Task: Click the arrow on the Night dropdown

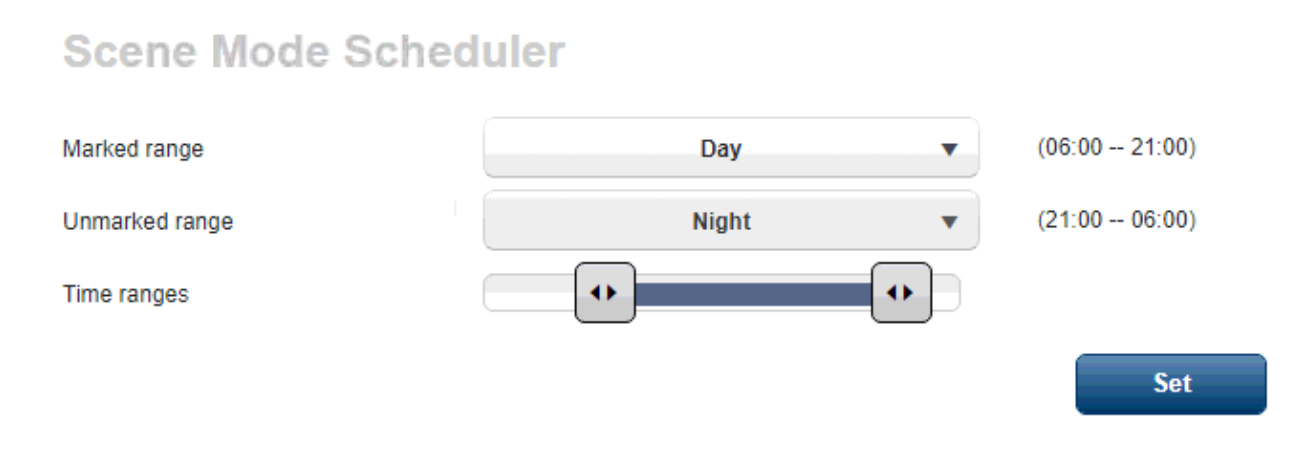Action: coord(949,222)
